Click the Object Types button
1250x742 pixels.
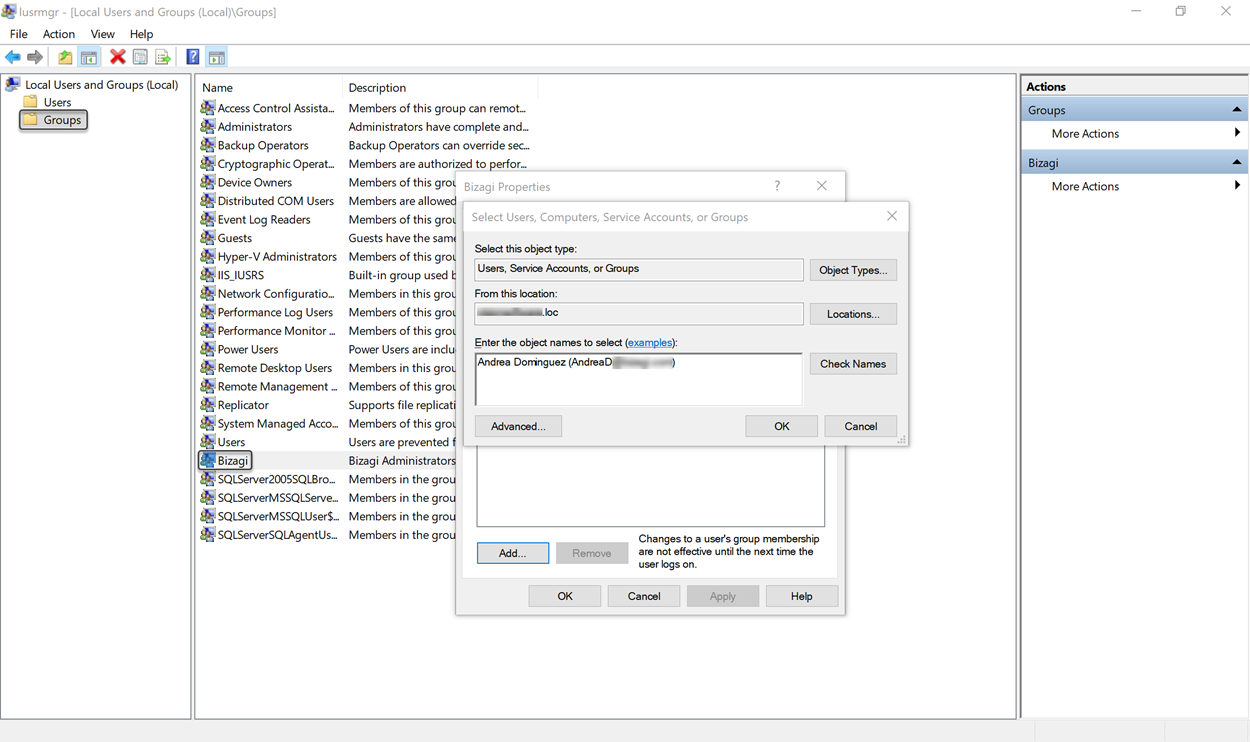853,270
